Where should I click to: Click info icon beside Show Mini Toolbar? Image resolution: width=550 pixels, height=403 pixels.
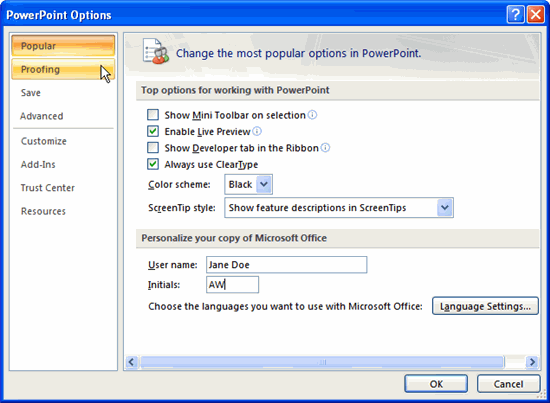pyautogui.click(x=312, y=115)
